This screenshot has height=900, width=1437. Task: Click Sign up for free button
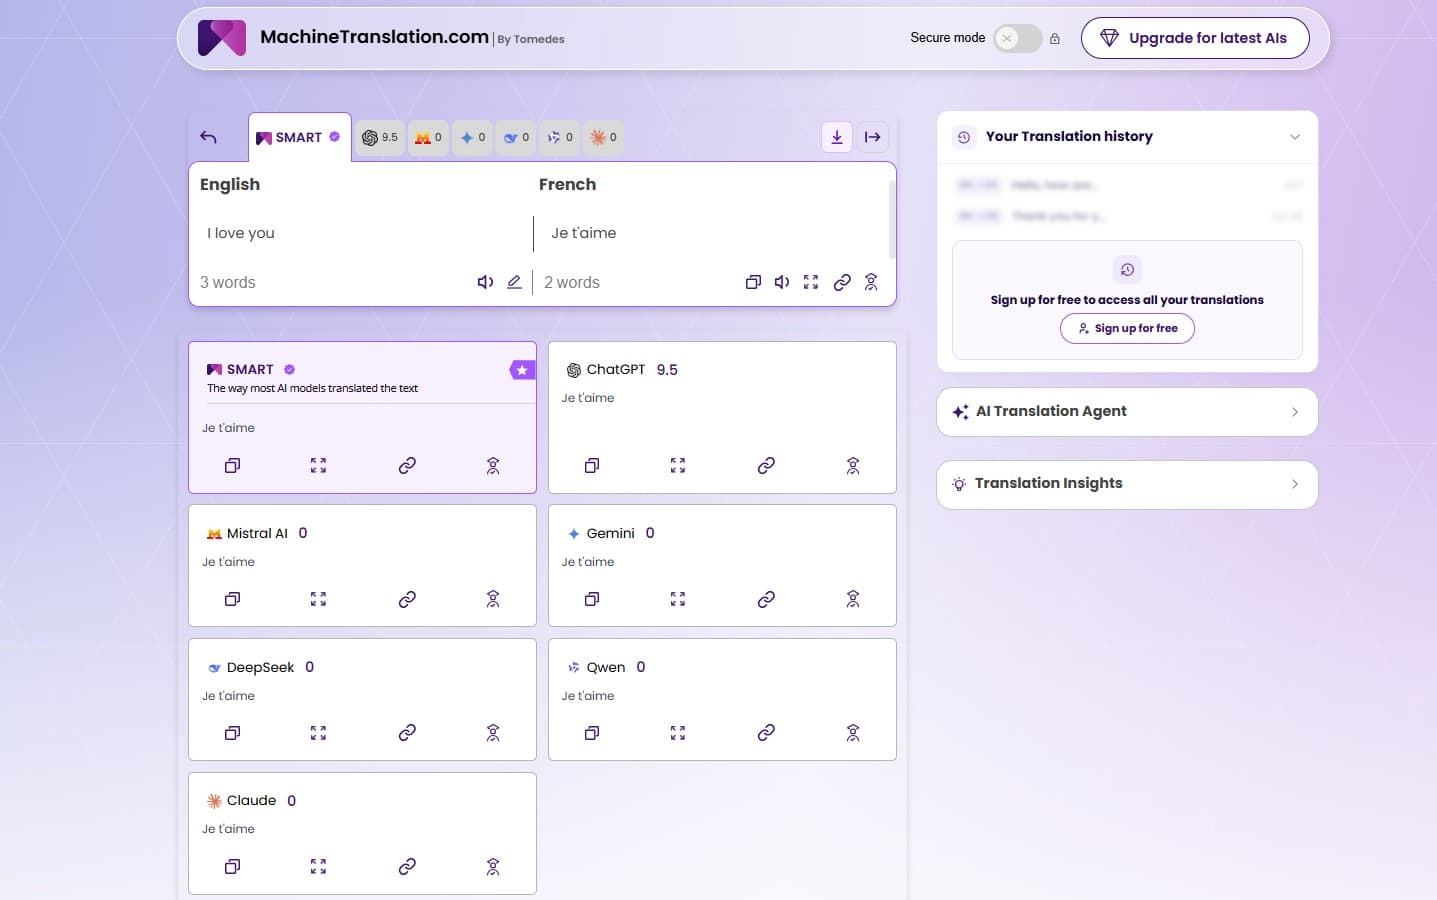(x=1127, y=328)
